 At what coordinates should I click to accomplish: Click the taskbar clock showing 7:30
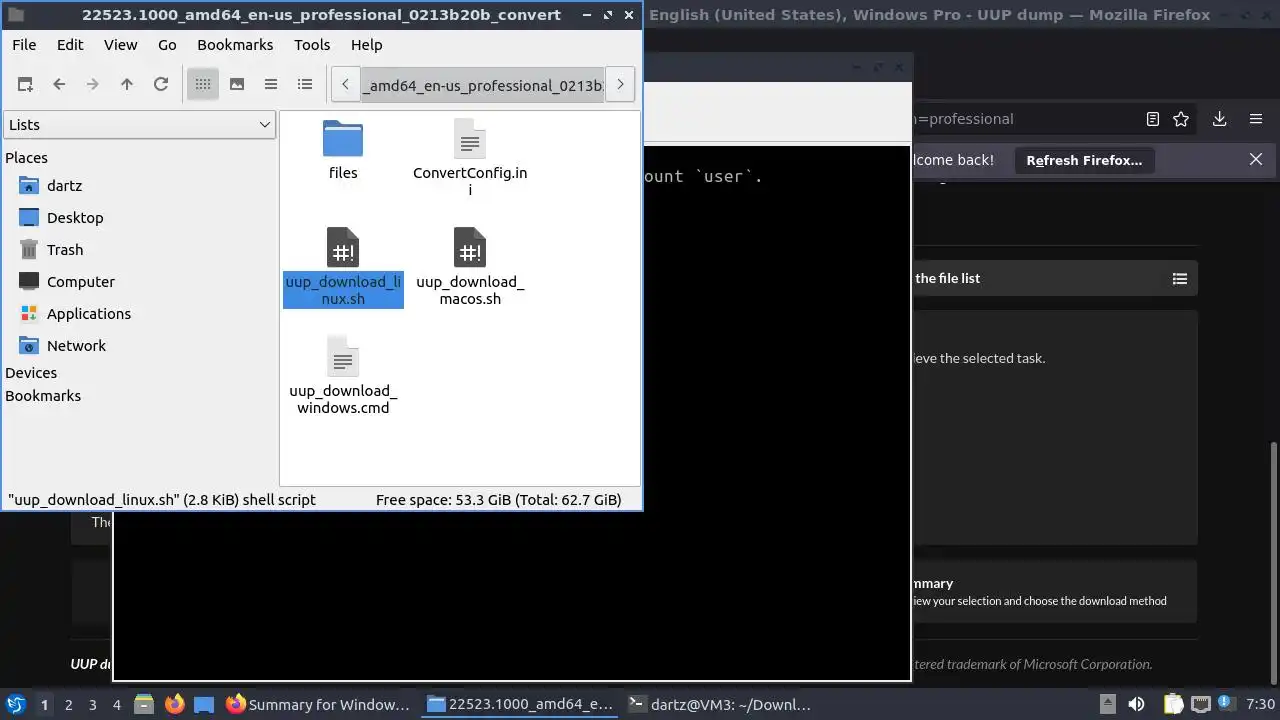pyautogui.click(x=1261, y=705)
